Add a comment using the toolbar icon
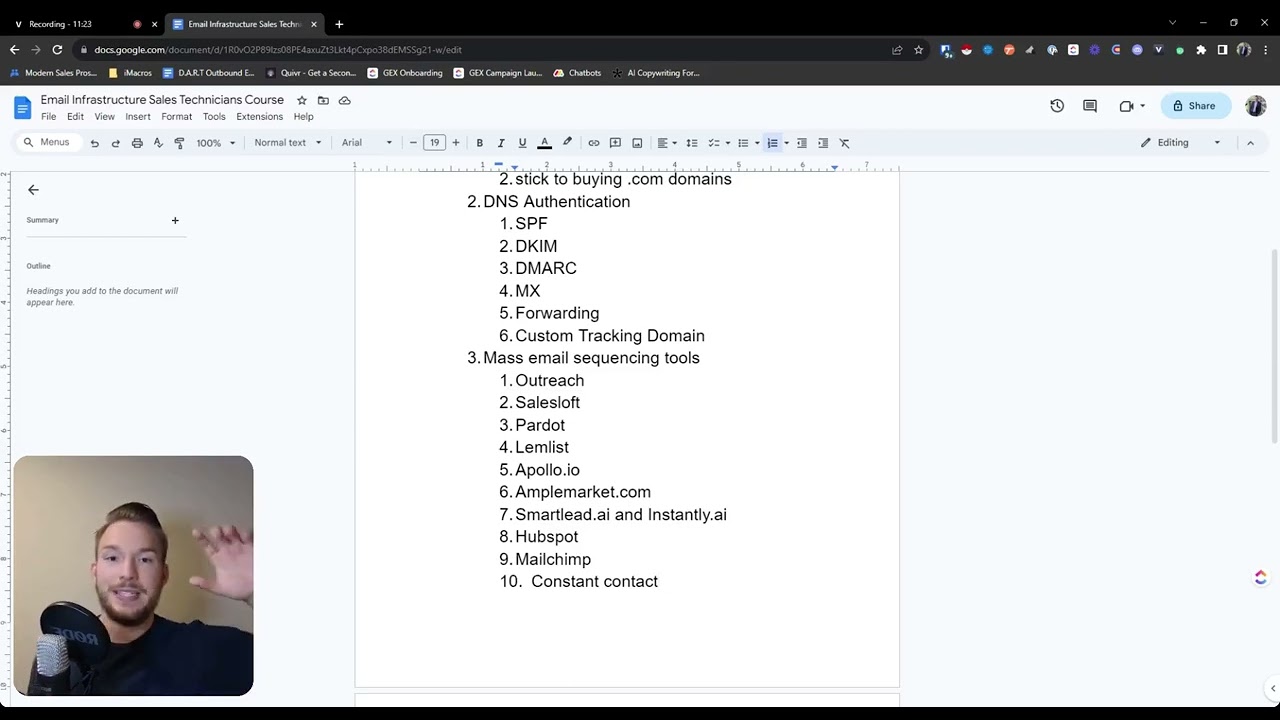Screen dimensions: 1280x720 [x=615, y=143]
